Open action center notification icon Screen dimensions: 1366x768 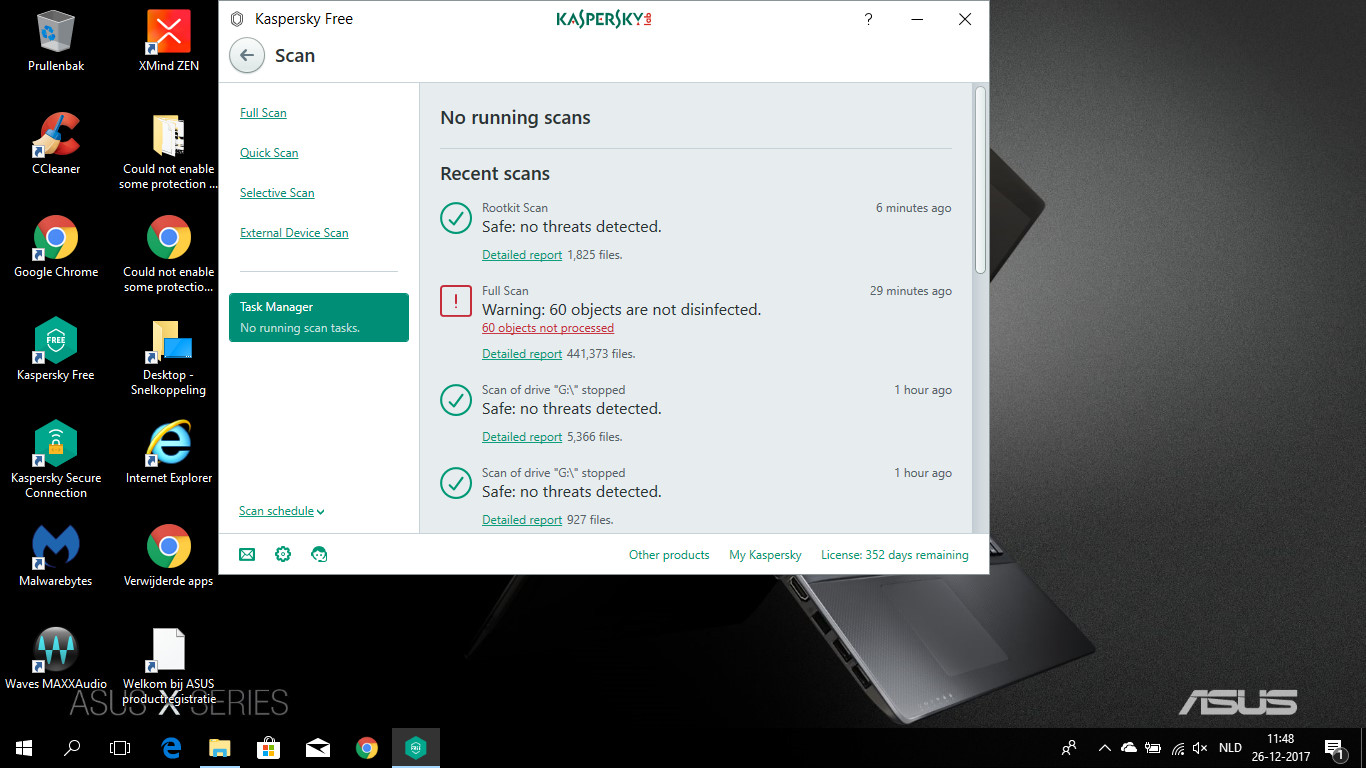pos(1333,747)
